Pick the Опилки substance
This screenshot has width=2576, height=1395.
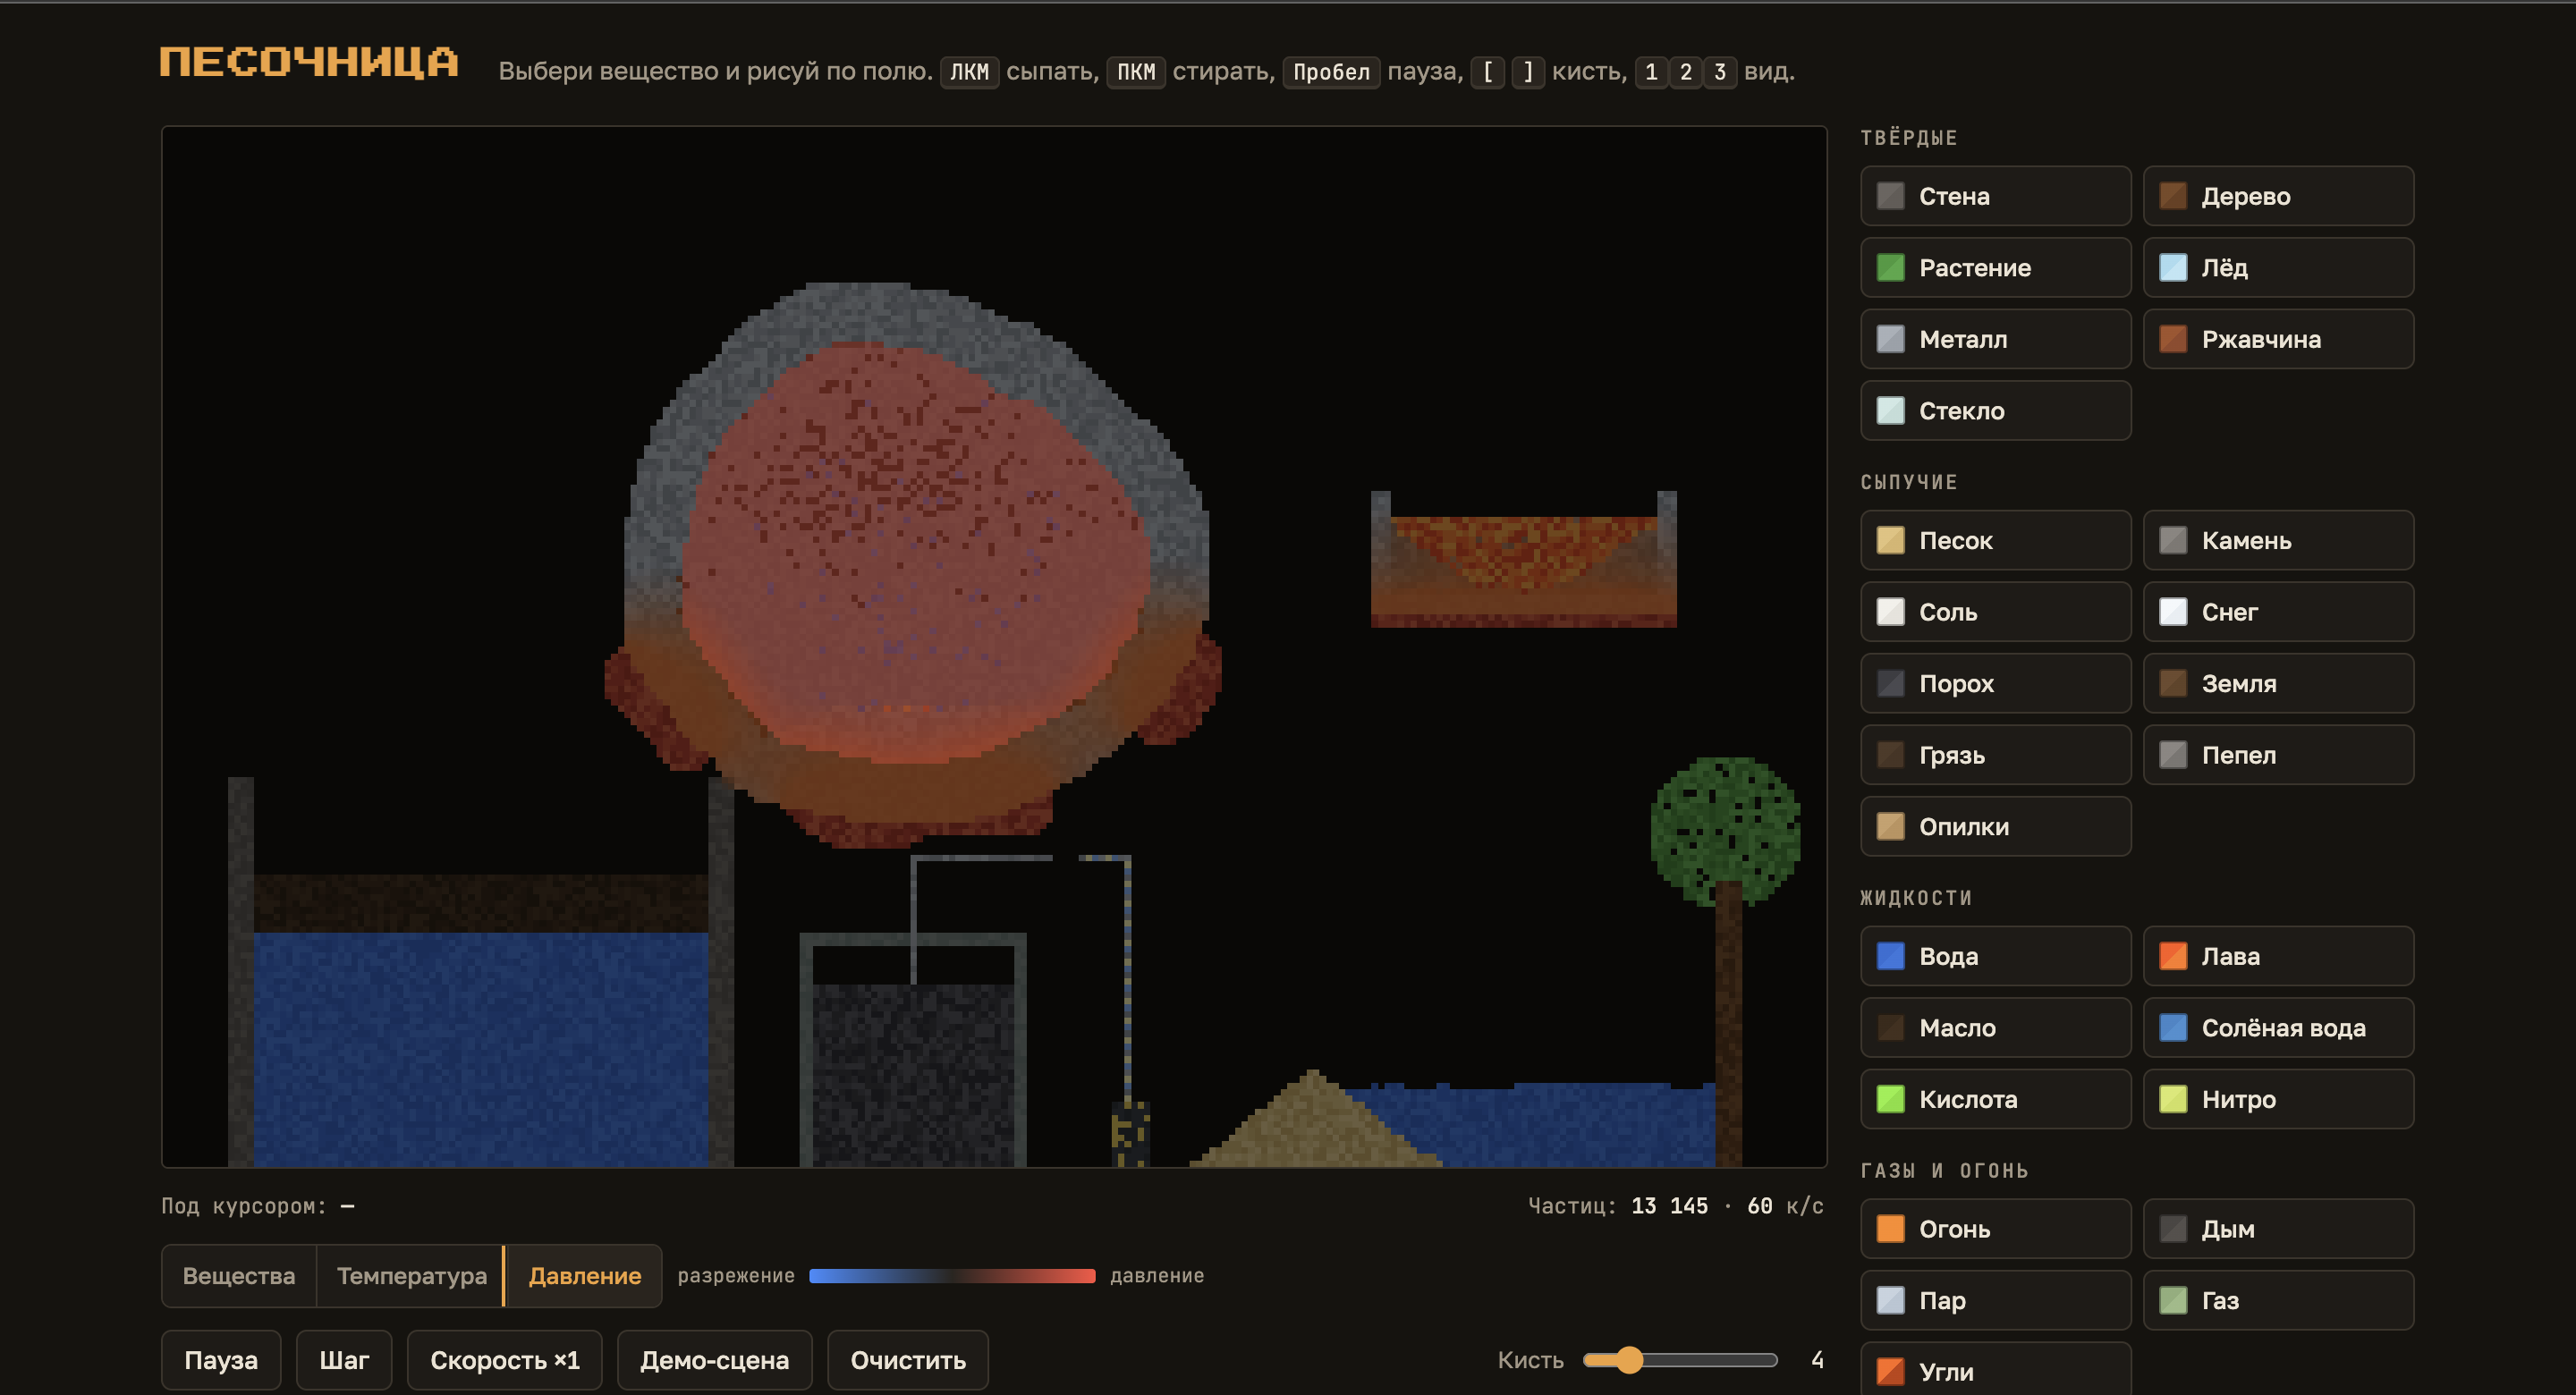click(1995, 826)
